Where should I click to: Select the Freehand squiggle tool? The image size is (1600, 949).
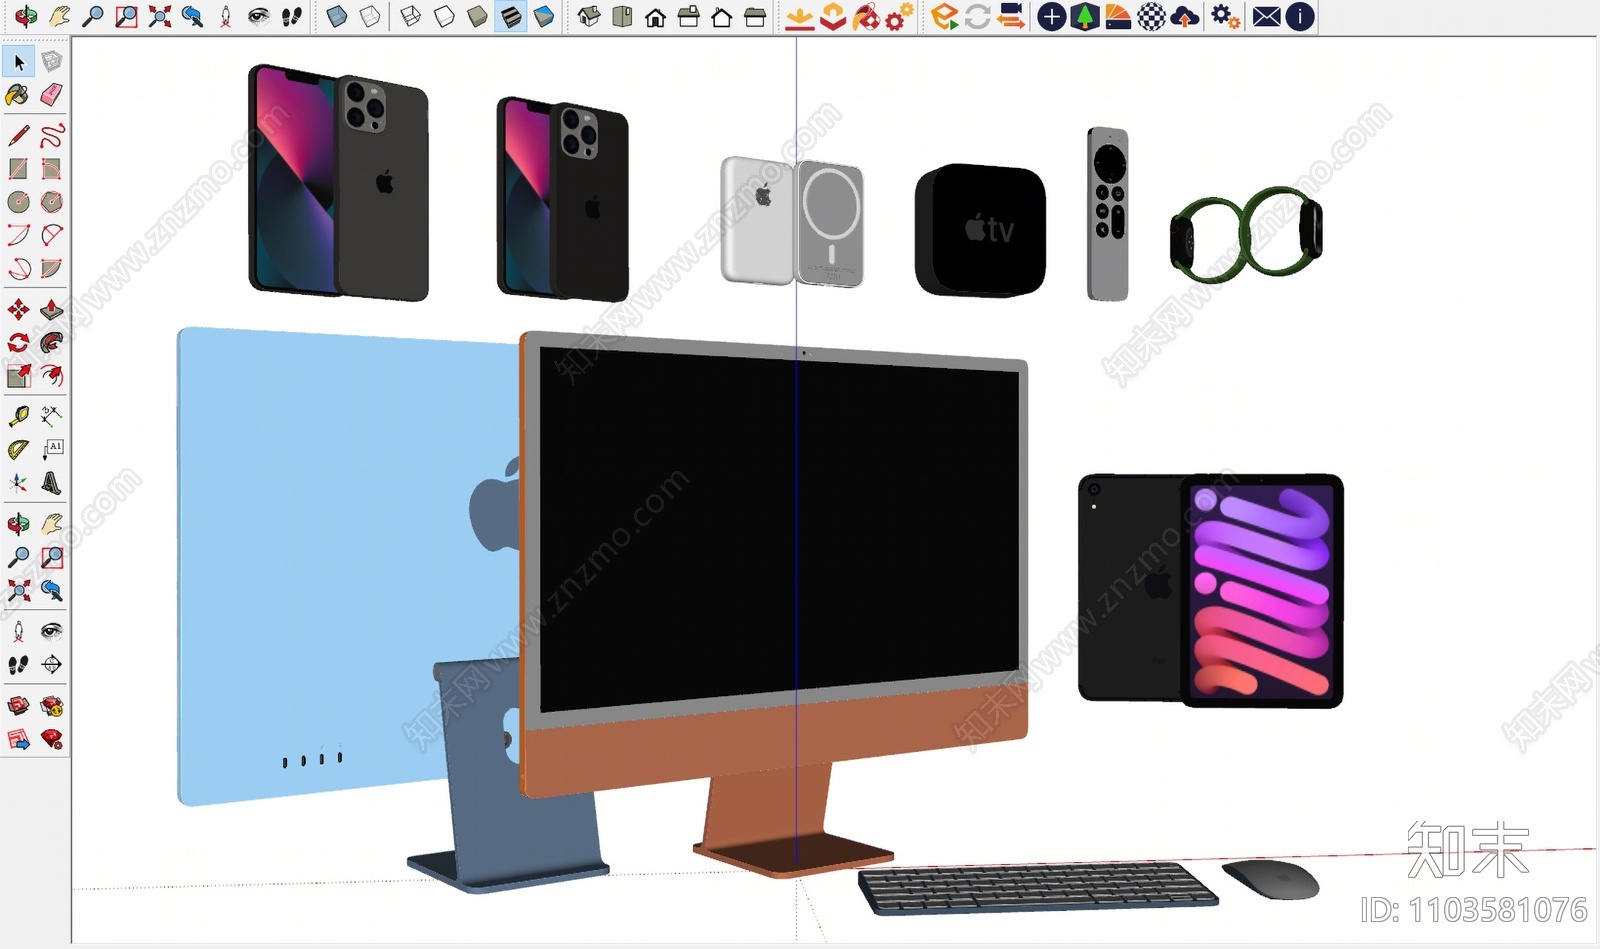[52, 135]
